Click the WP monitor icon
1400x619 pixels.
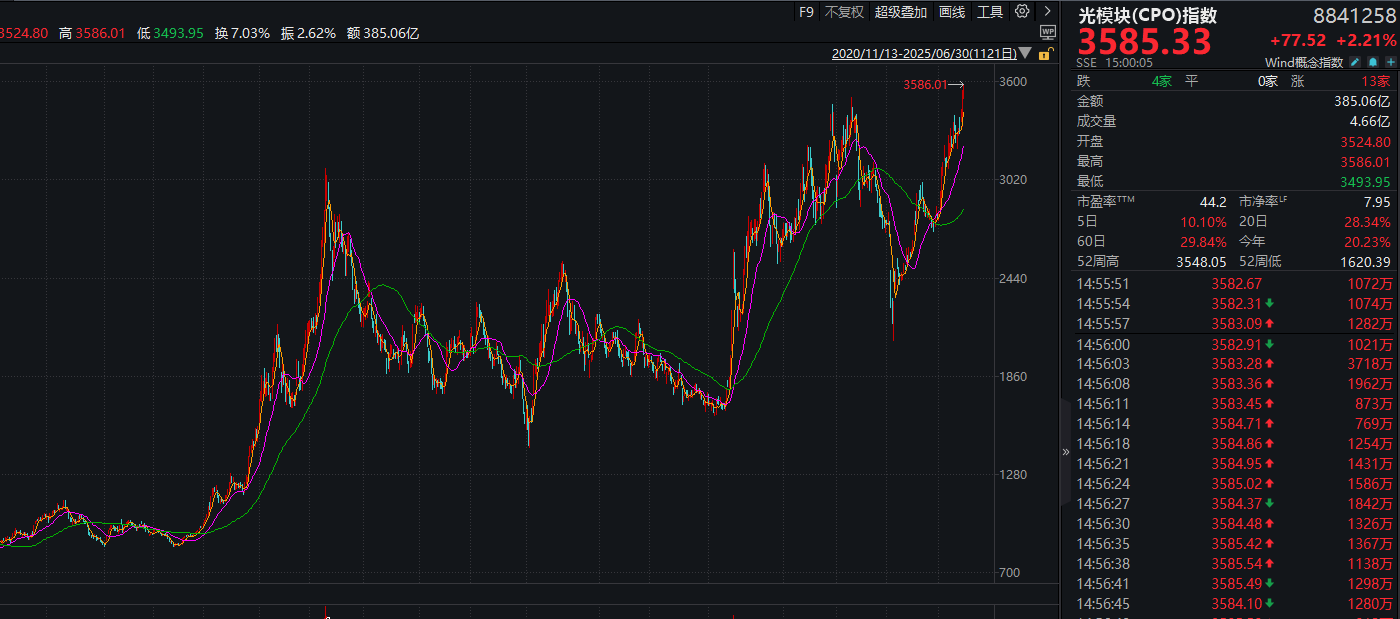[1047, 32]
